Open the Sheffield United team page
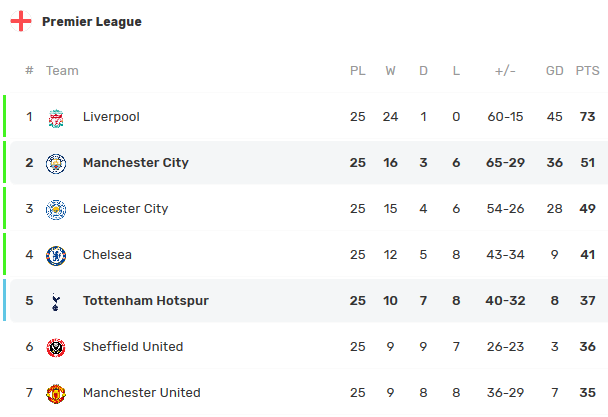This screenshot has width=608, height=417. click(x=133, y=347)
